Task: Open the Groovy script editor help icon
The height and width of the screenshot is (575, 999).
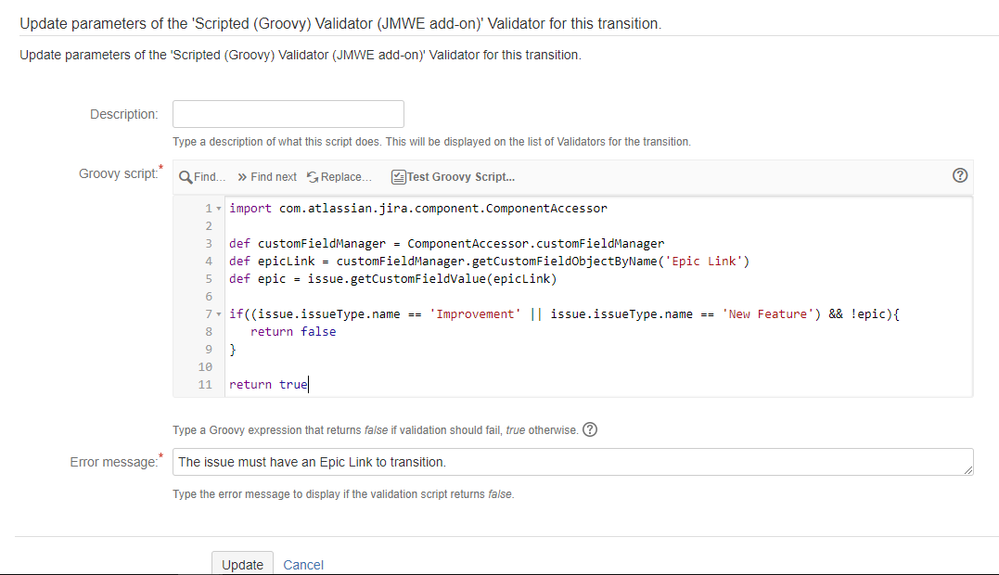Action: coord(959,176)
